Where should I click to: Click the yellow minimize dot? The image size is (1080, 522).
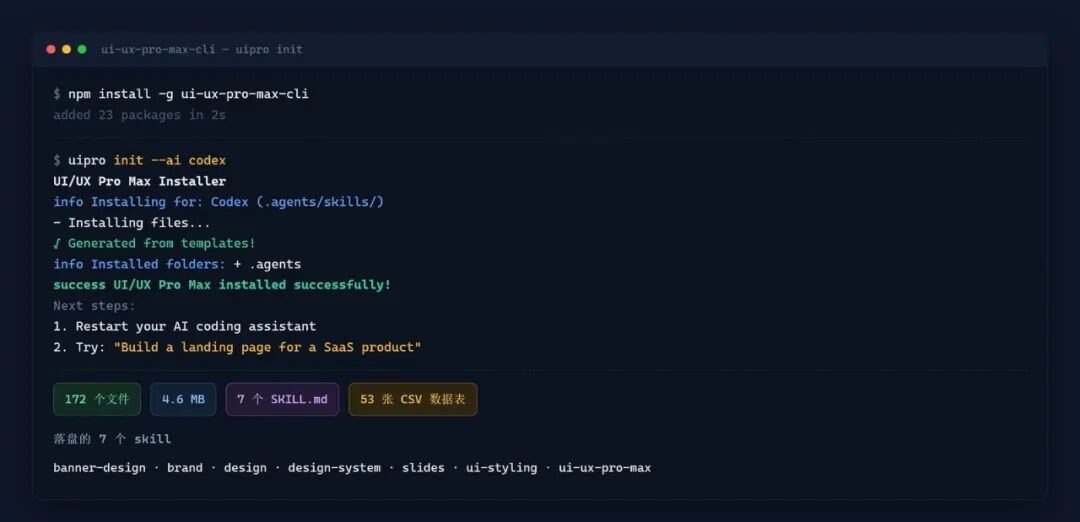tap(67, 50)
